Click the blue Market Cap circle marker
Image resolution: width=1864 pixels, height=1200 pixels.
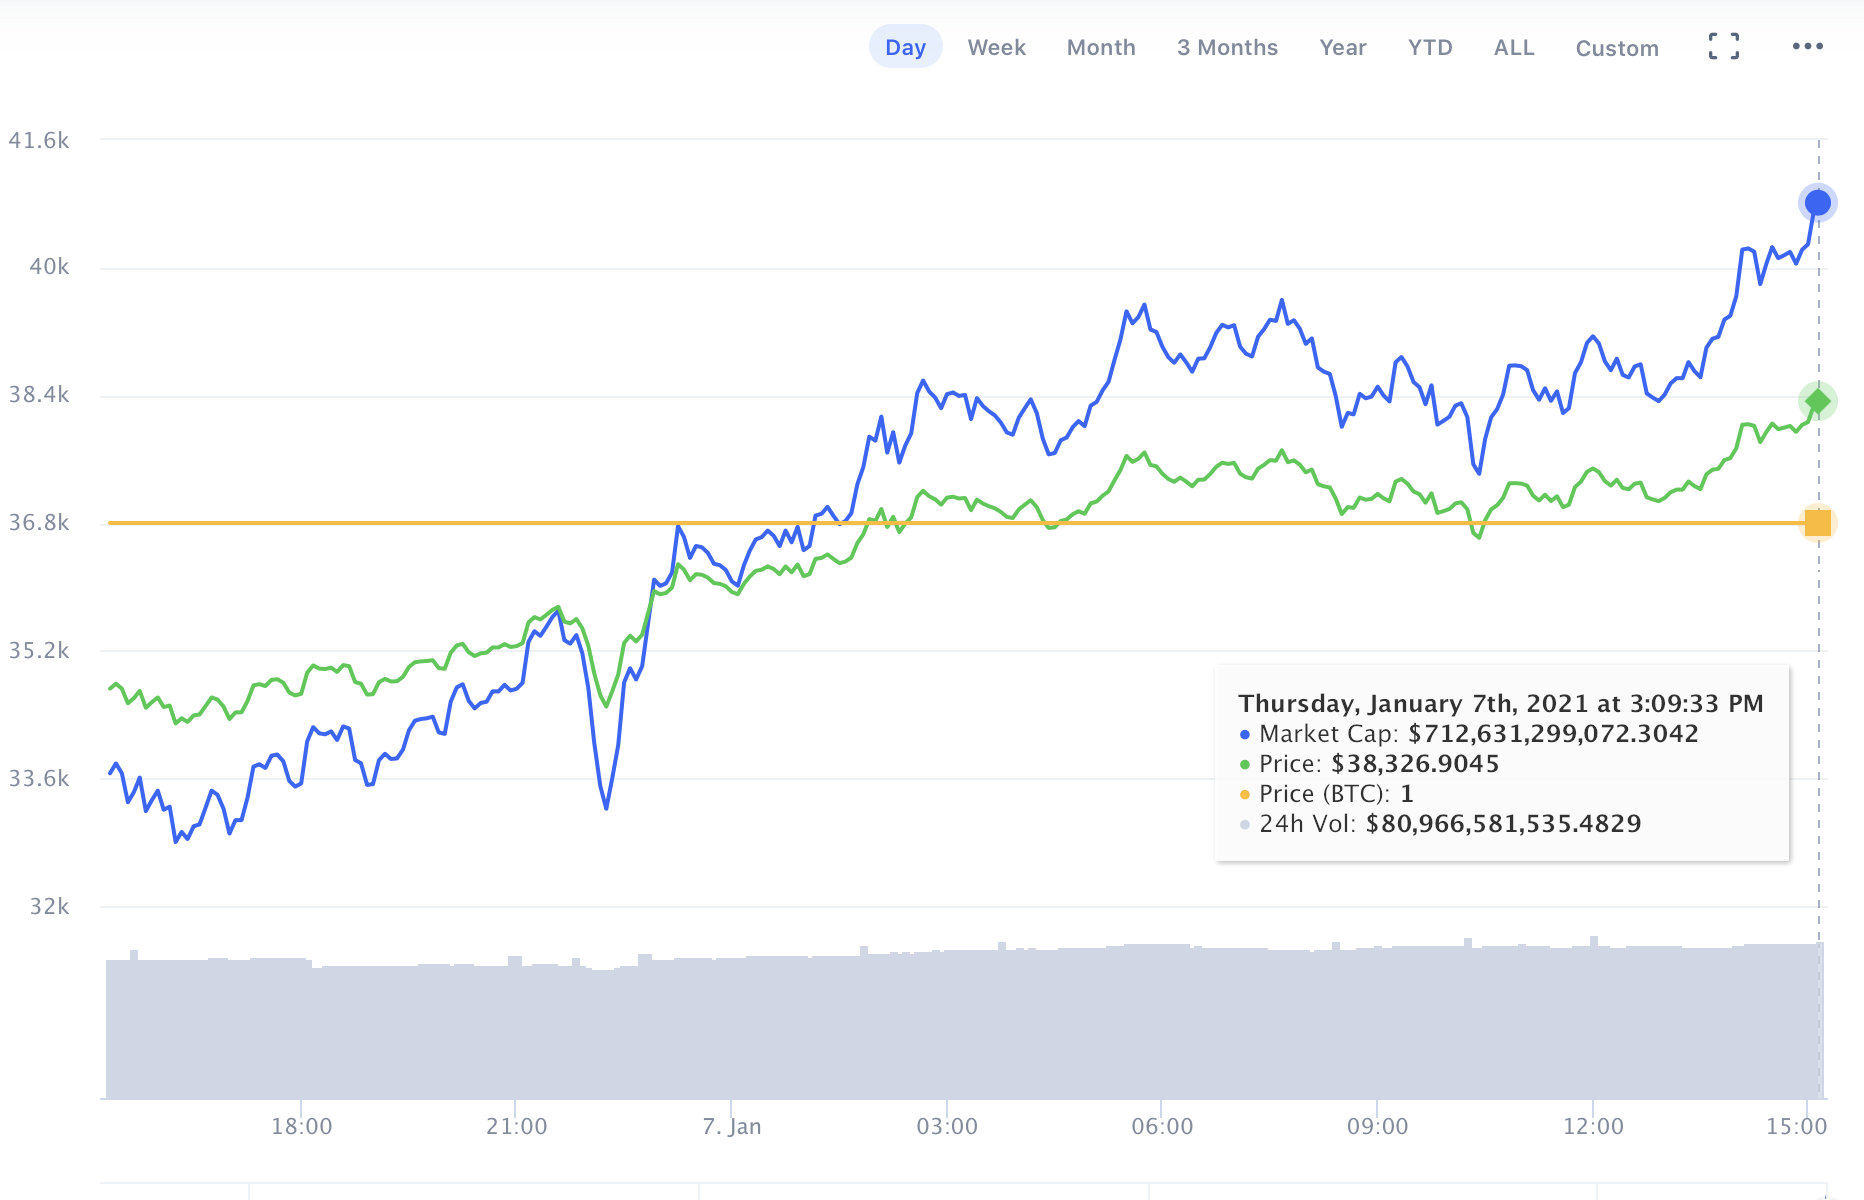click(x=1817, y=203)
